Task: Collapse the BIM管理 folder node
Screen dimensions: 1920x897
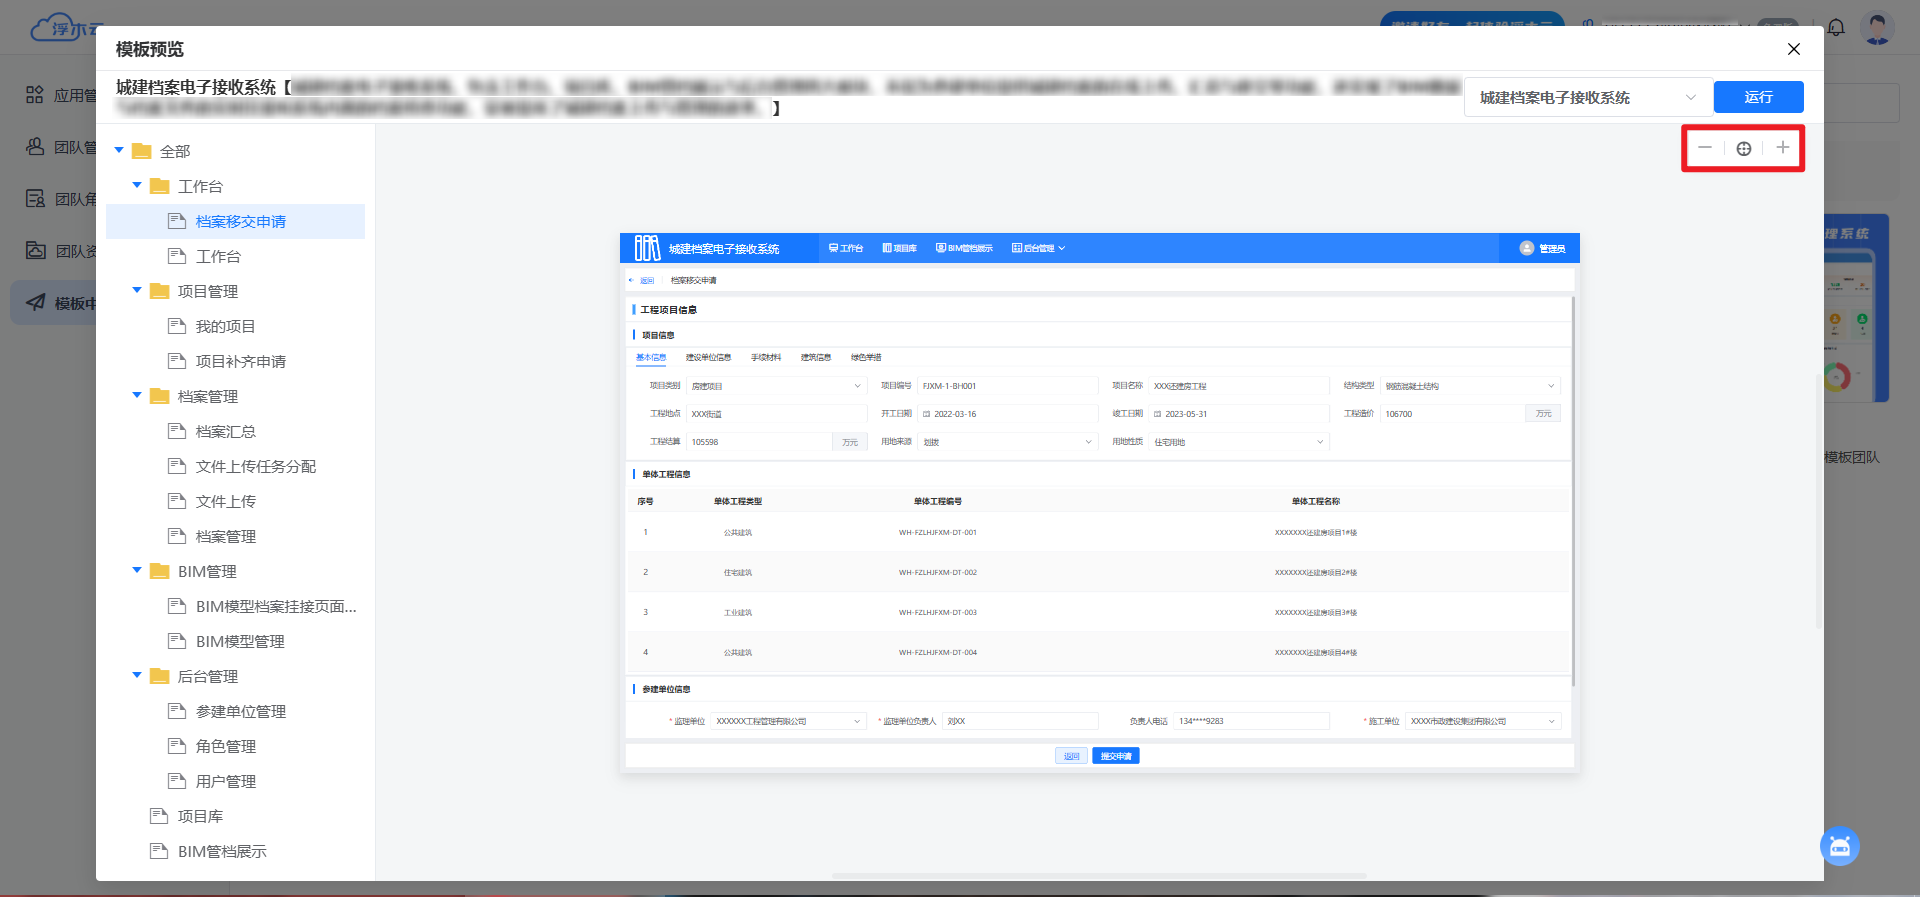Action: tap(137, 571)
